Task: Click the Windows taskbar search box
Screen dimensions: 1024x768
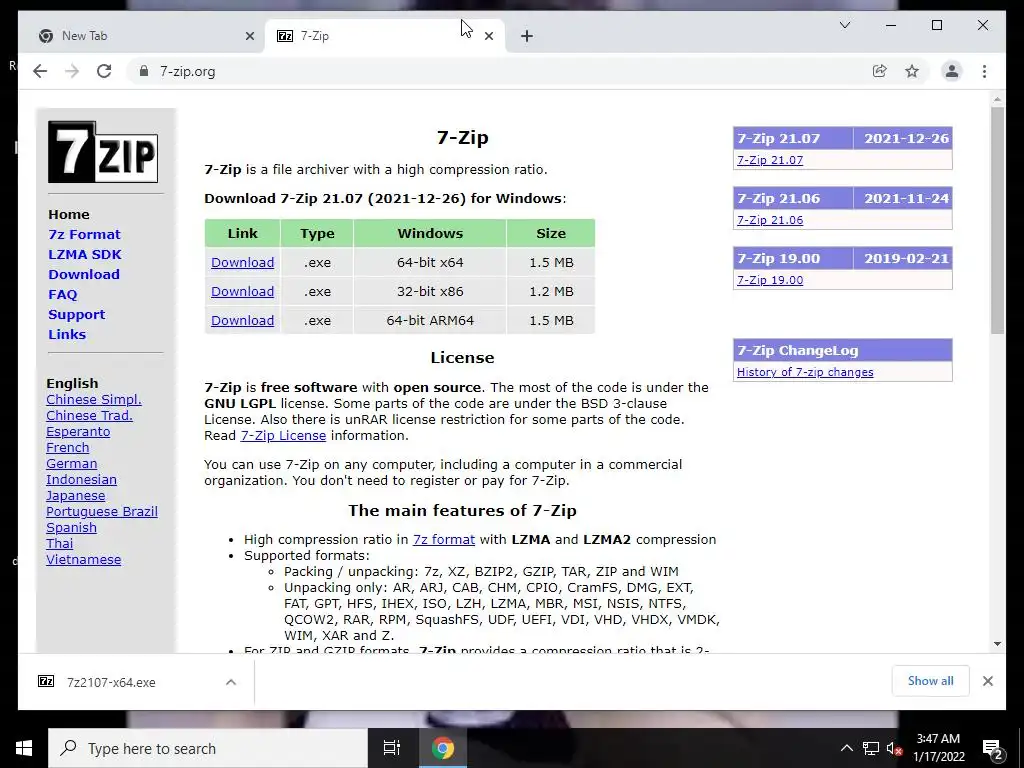Action: (x=208, y=748)
